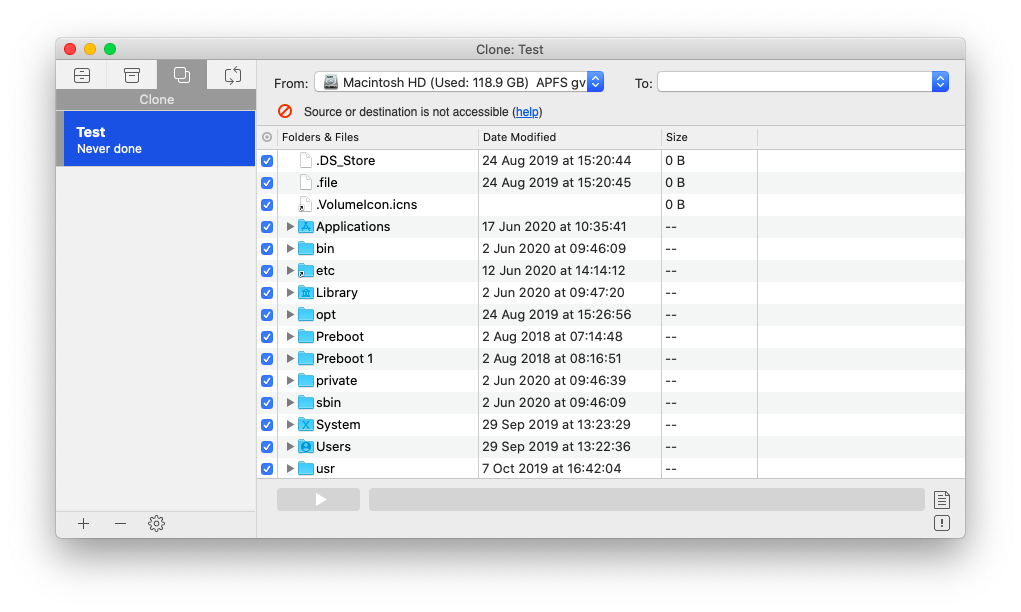Viewport: 1021px width, 612px height.
Task: Click the not-accessible warning icon
Action: pos(285,111)
